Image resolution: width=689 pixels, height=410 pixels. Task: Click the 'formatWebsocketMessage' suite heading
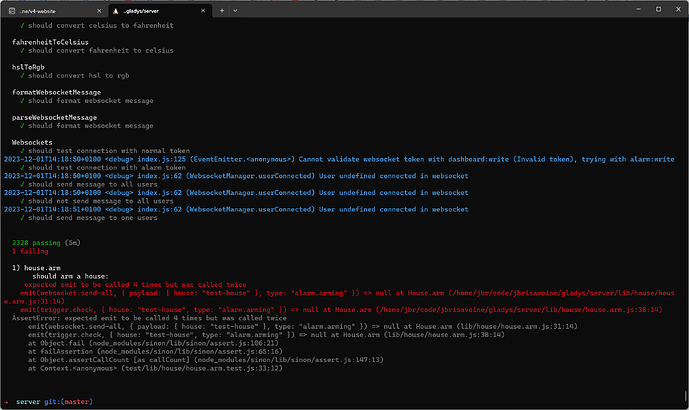click(x=56, y=92)
